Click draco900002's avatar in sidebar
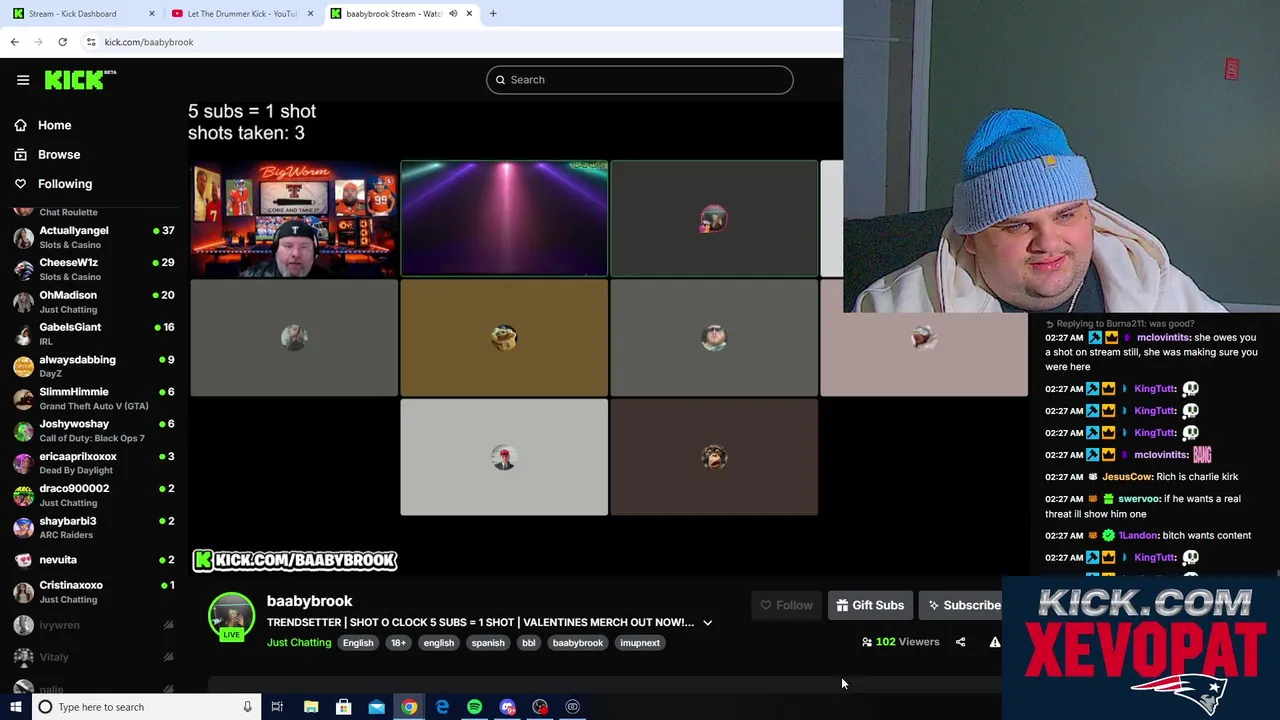1280x720 pixels. pyautogui.click(x=23, y=495)
